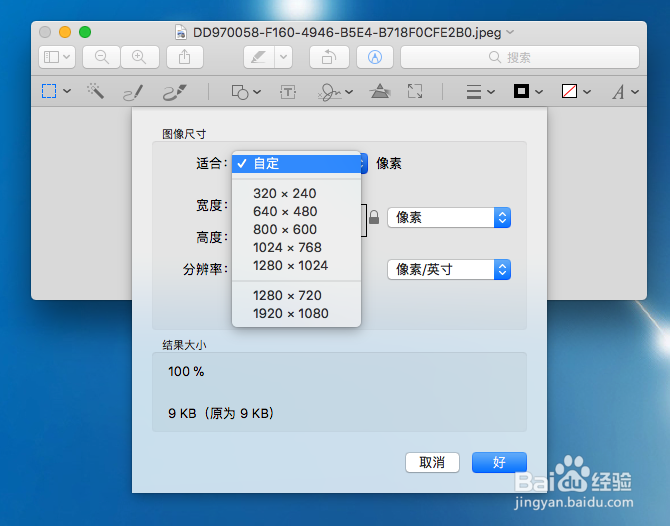Choose 1024 × 768 preset
670x526 pixels.
(x=297, y=247)
